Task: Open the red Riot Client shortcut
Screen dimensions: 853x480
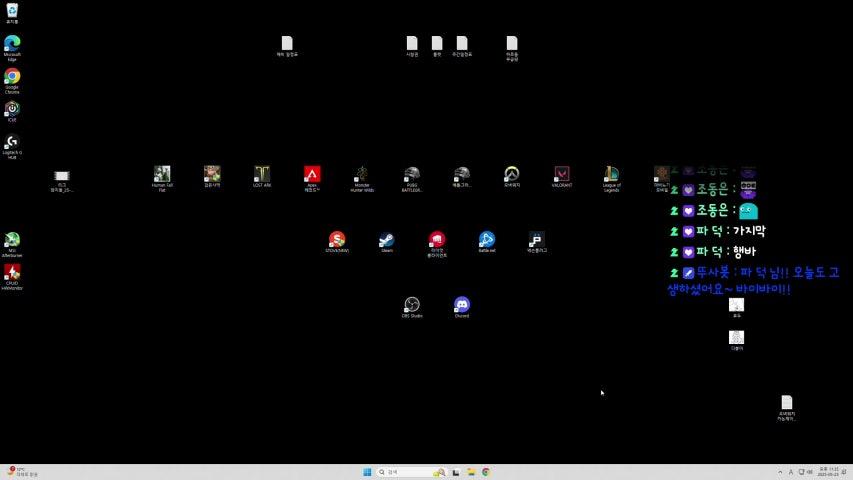Action: tap(437, 244)
